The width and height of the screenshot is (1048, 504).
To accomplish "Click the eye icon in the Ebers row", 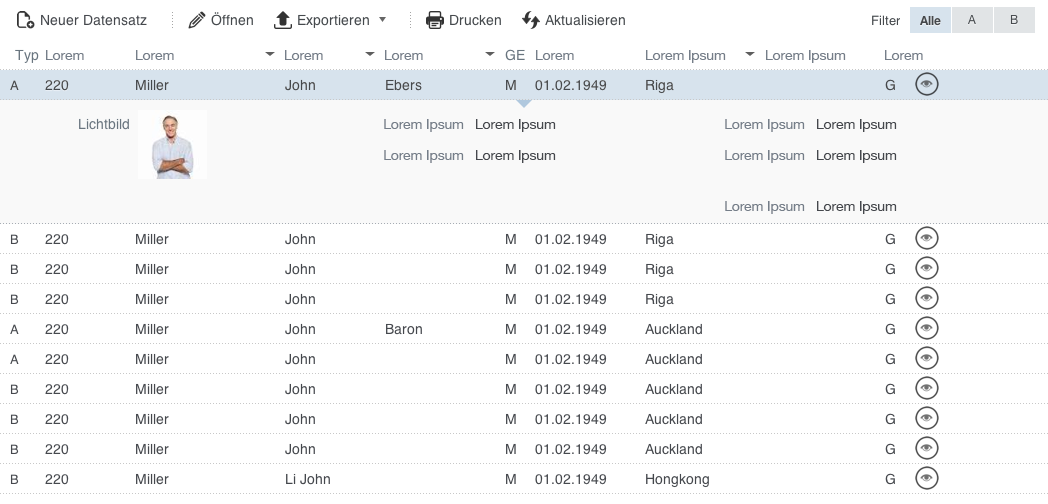I will click(927, 85).
